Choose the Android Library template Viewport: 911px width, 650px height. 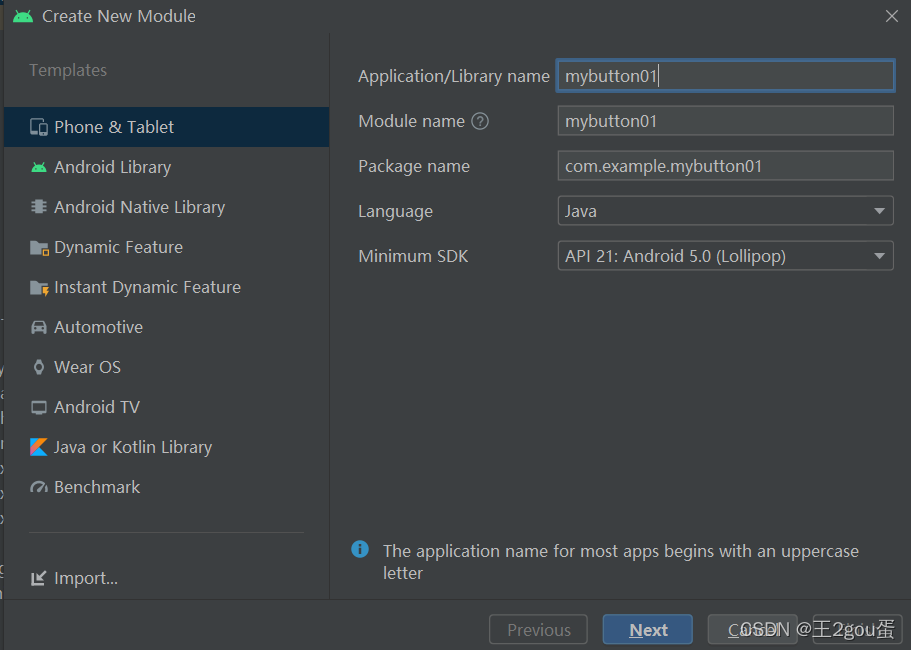[166, 167]
